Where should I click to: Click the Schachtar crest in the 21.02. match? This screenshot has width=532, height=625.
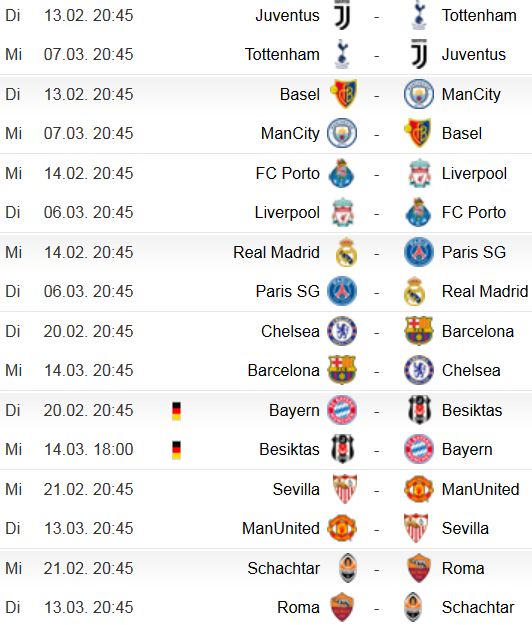pos(348,568)
